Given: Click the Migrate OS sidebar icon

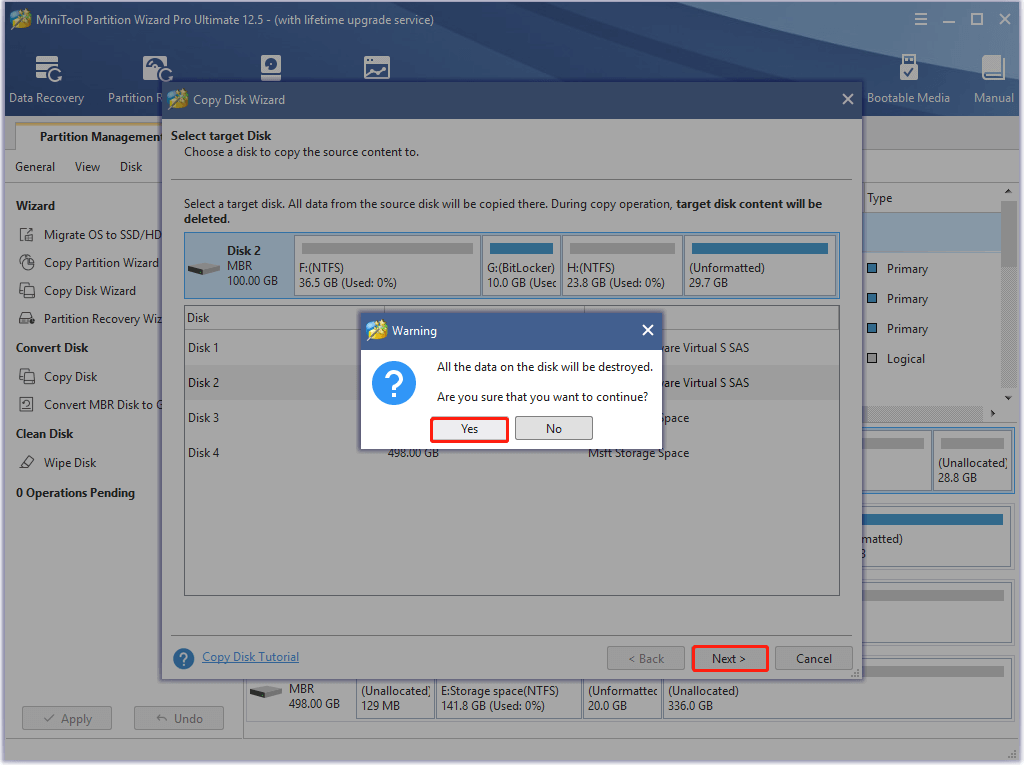Looking at the screenshot, I should (x=26, y=234).
